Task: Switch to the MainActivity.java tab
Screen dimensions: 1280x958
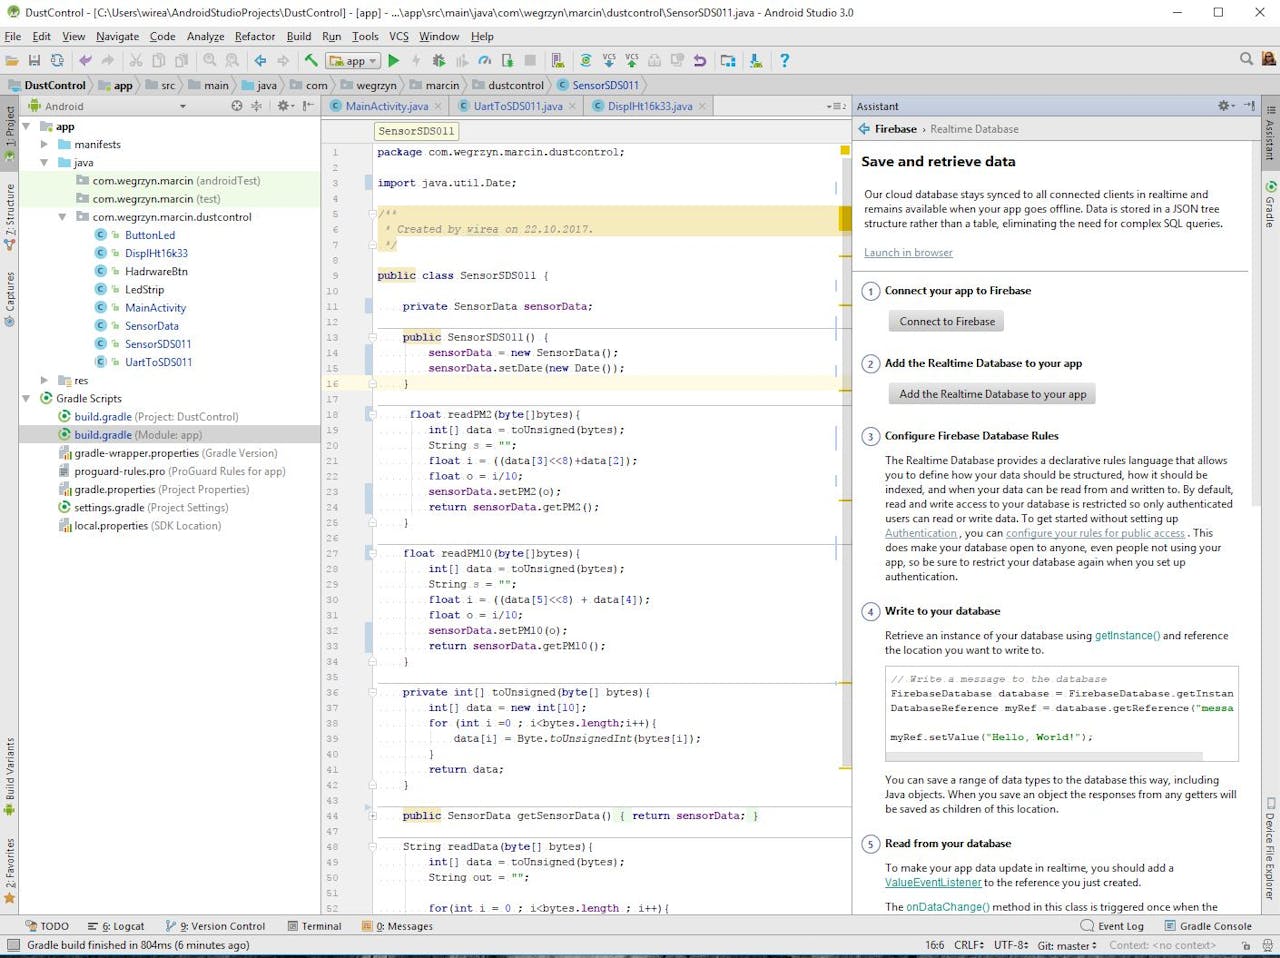Action: pyautogui.click(x=386, y=106)
